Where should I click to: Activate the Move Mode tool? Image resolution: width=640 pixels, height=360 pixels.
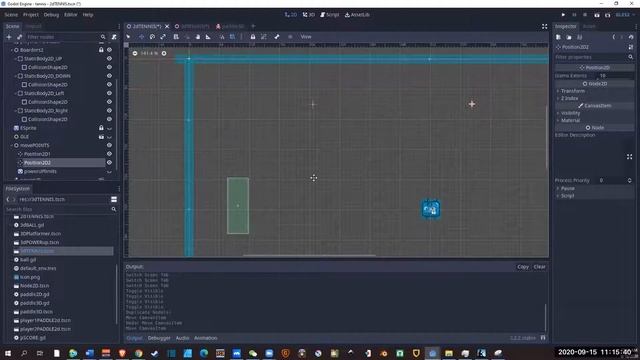coord(141,37)
